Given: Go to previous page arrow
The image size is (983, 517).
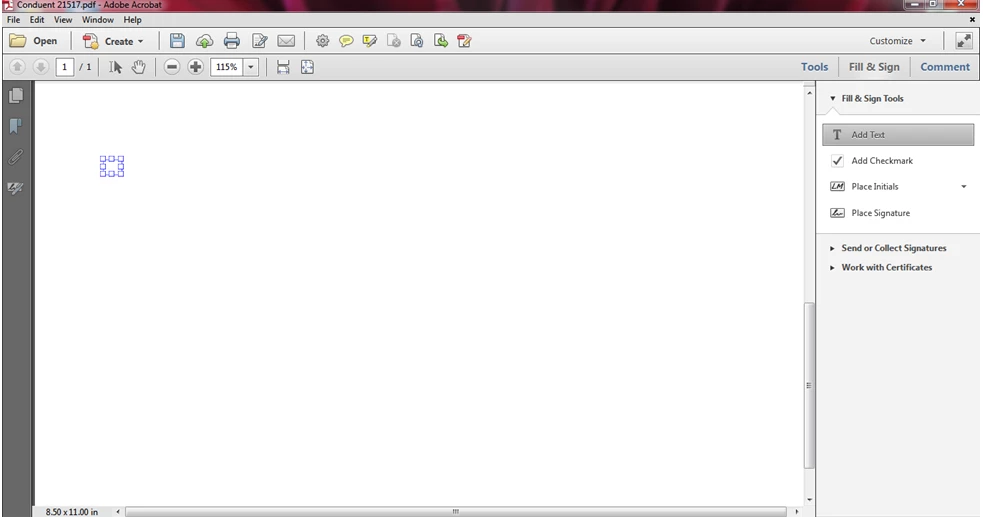Looking at the screenshot, I should click(x=17, y=66).
